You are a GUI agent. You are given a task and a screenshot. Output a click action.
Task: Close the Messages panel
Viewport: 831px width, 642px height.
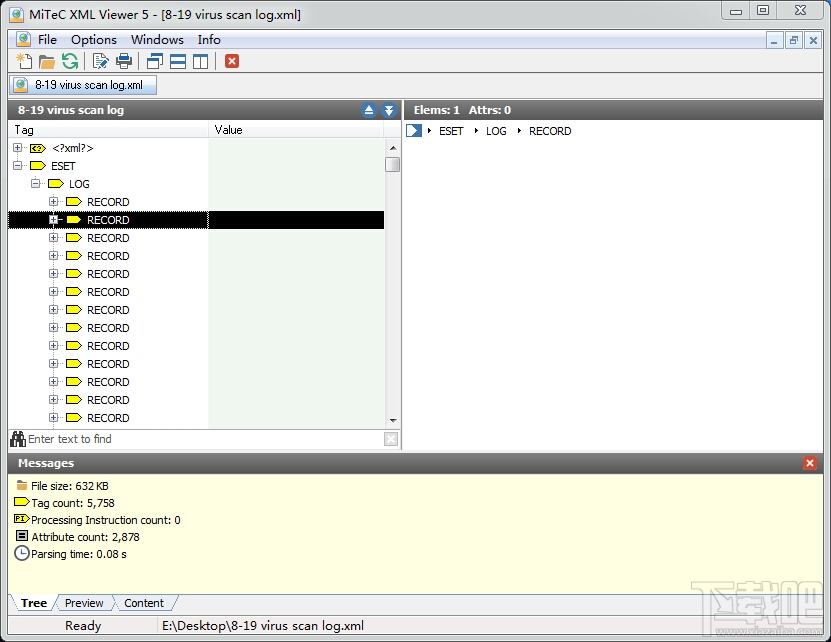tap(810, 463)
